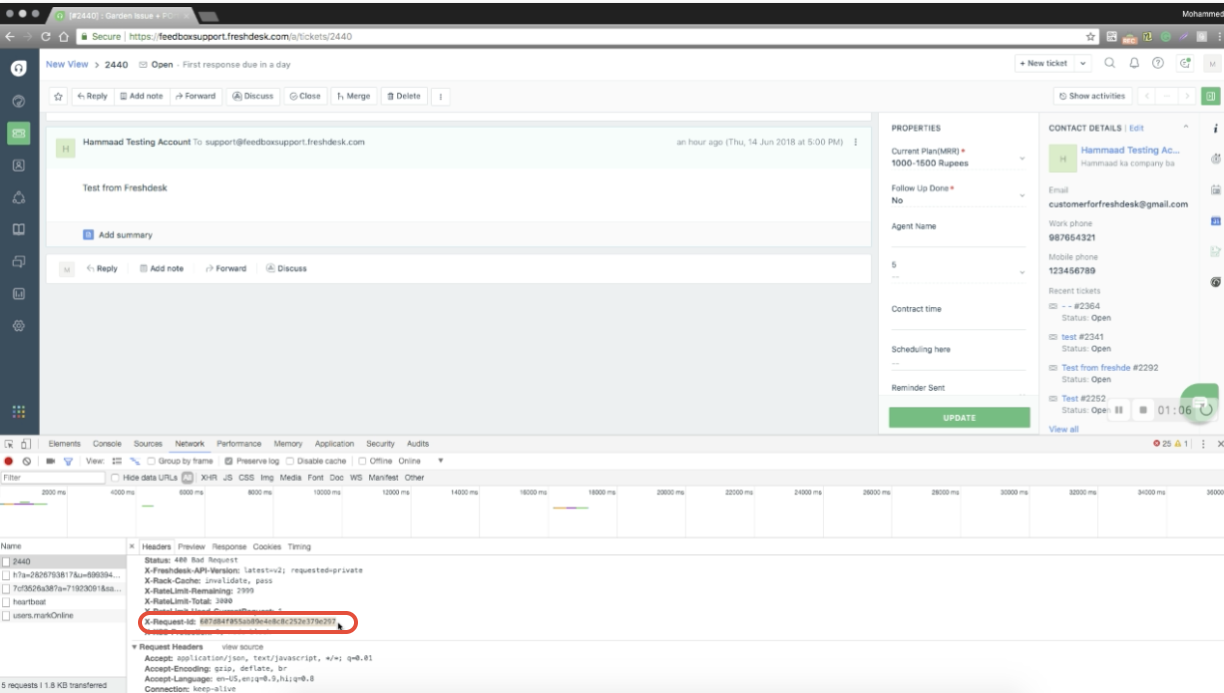Open the Forums icon in sidebar
The image size is (1224, 693).
click(x=18, y=262)
